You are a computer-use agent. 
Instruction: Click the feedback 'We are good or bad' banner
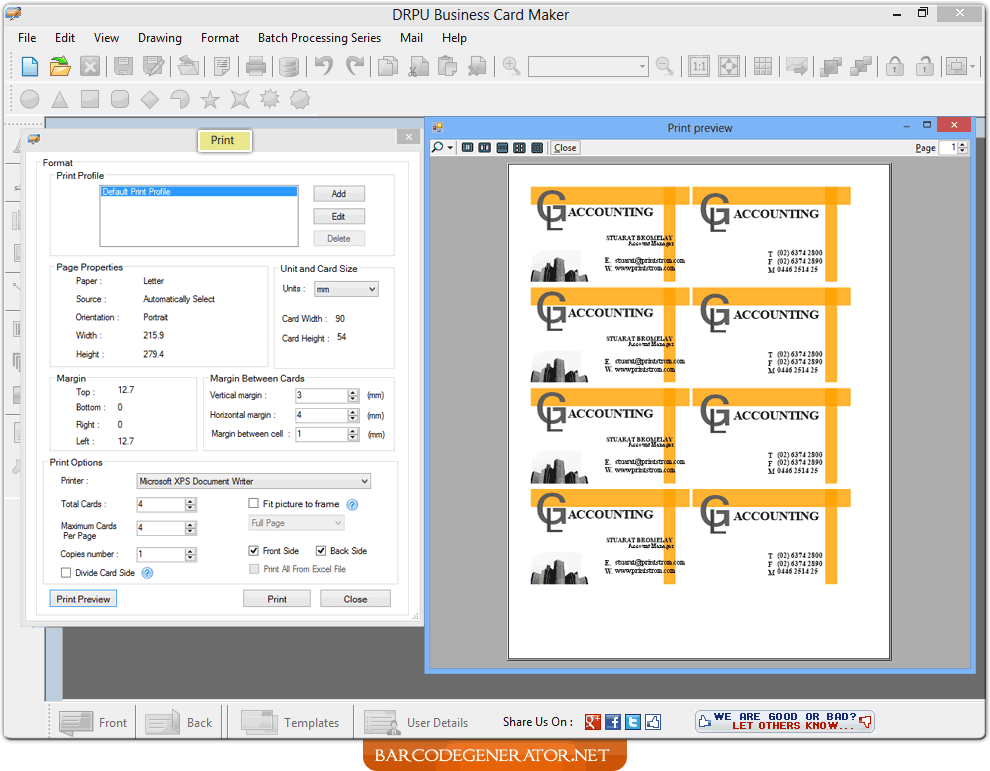coord(785,721)
